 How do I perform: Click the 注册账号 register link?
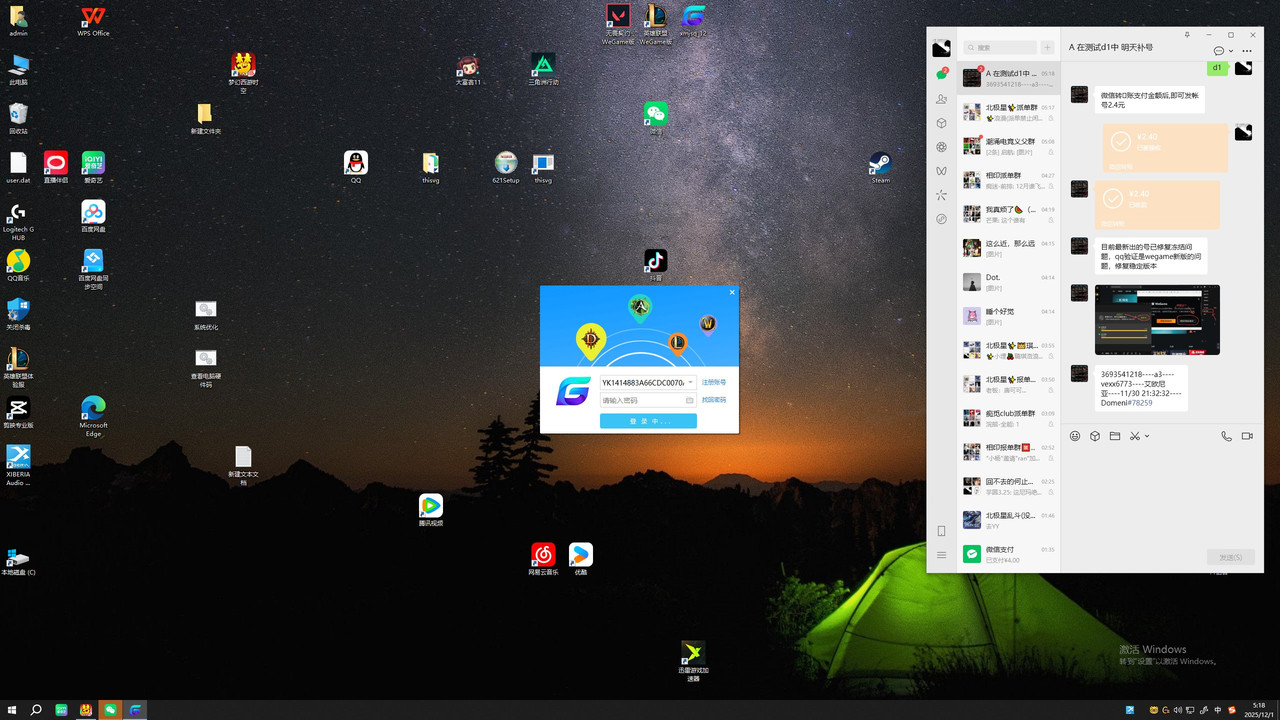pyautogui.click(x=714, y=382)
